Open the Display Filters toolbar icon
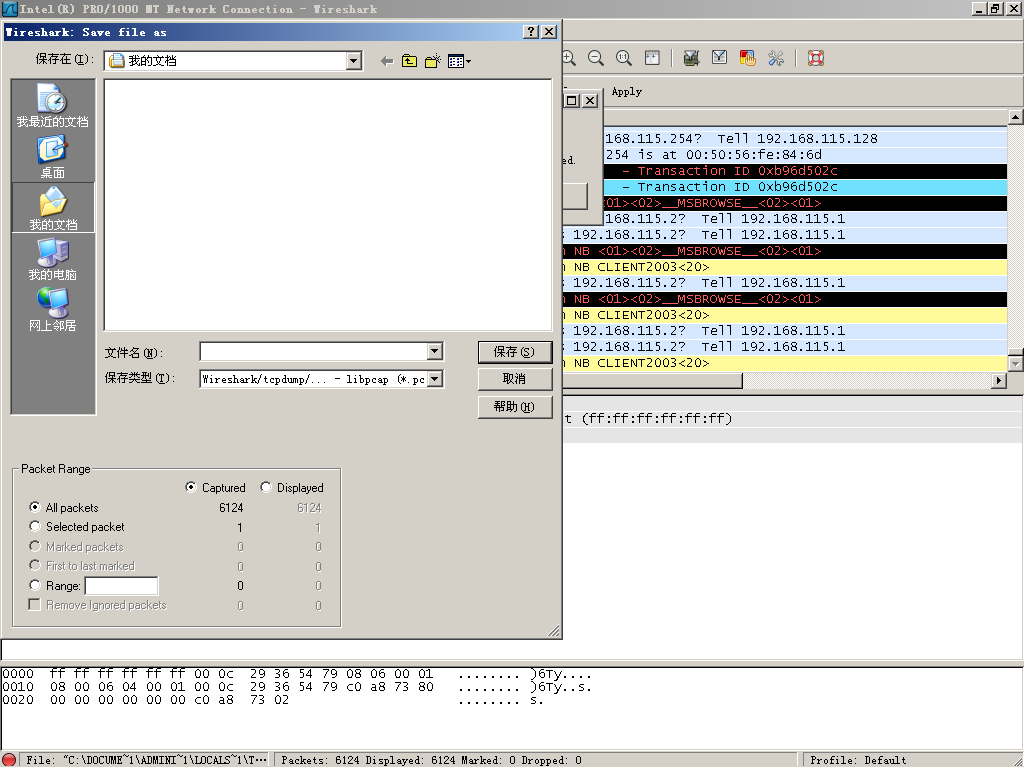The image size is (1024, 768). [x=719, y=58]
